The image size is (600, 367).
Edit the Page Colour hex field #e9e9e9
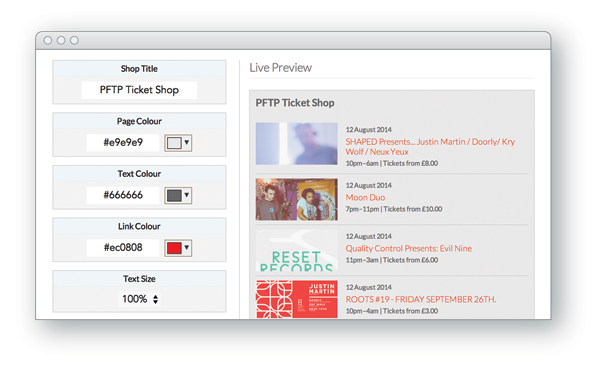click(x=123, y=142)
